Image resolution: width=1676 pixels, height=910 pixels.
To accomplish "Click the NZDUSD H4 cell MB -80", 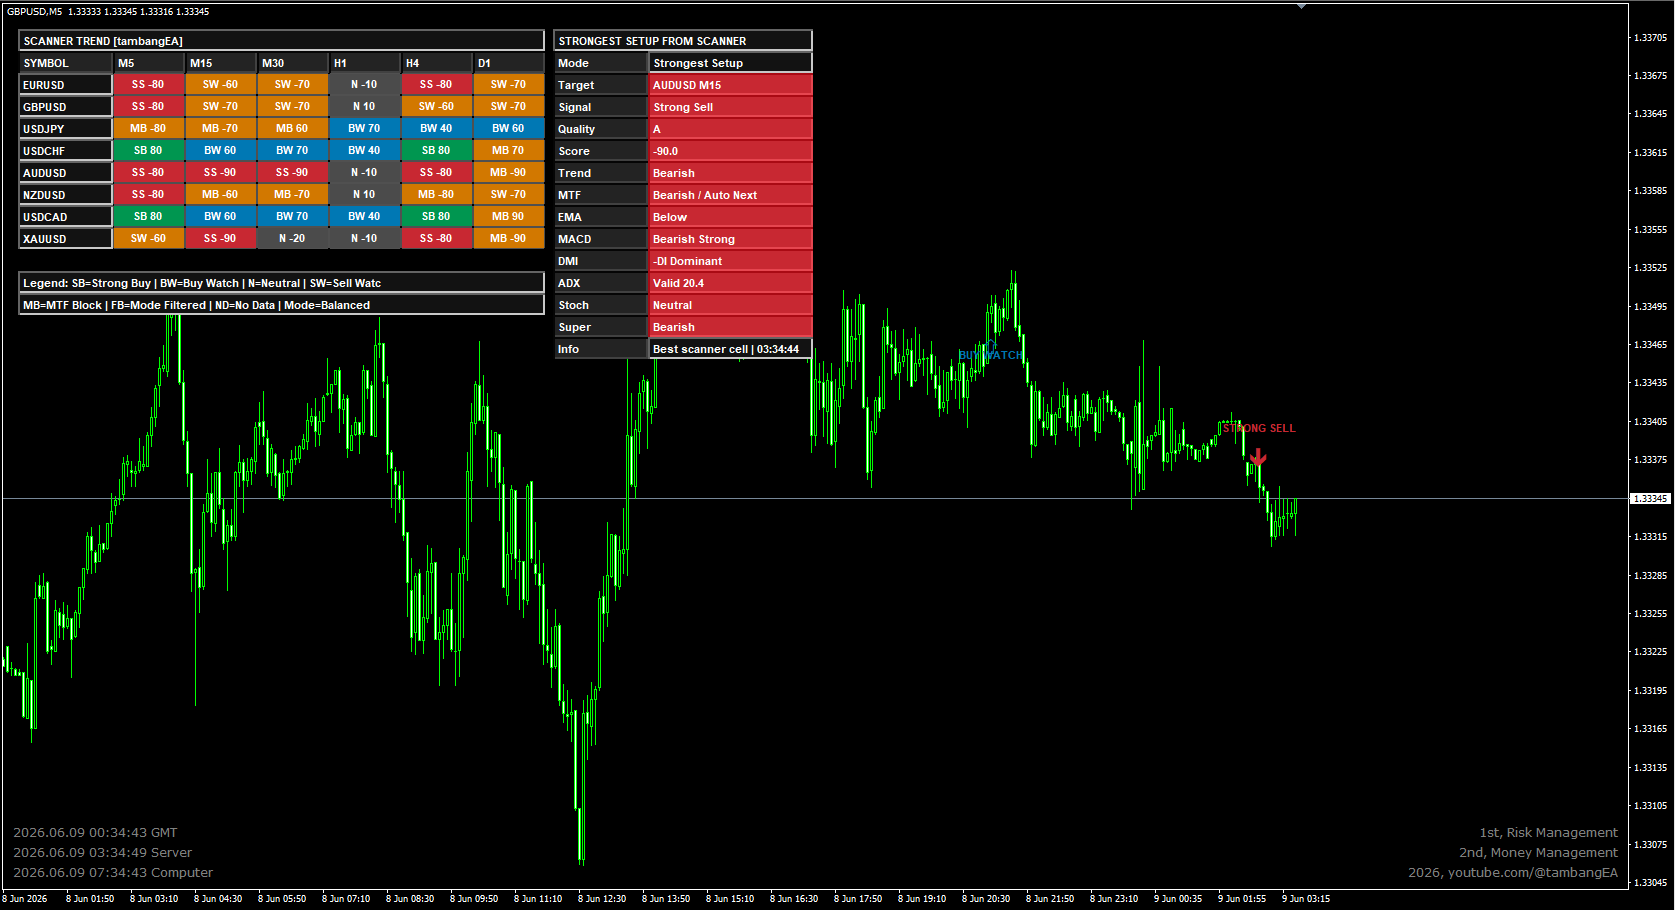I will coord(436,195).
